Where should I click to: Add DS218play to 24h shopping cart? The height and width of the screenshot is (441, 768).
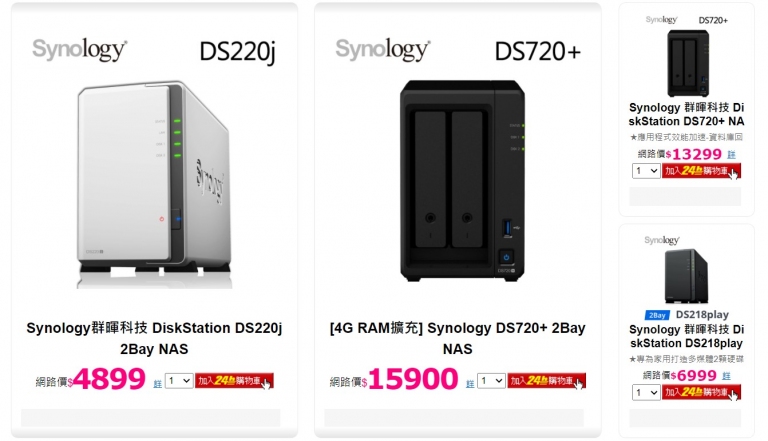[701, 392]
